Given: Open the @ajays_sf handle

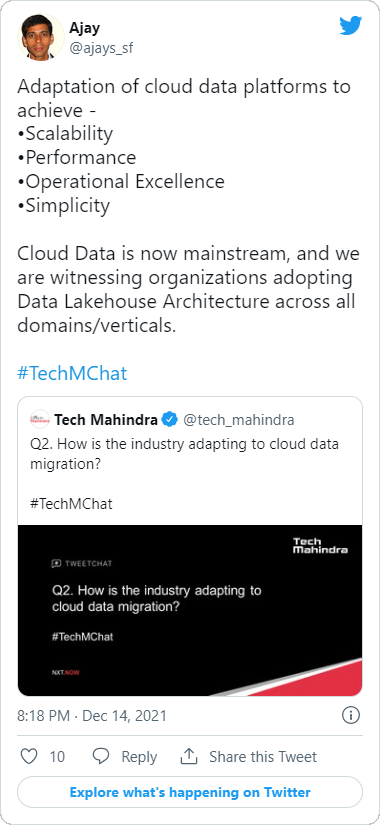Looking at the screenshot, I should (x=101, y=48).
